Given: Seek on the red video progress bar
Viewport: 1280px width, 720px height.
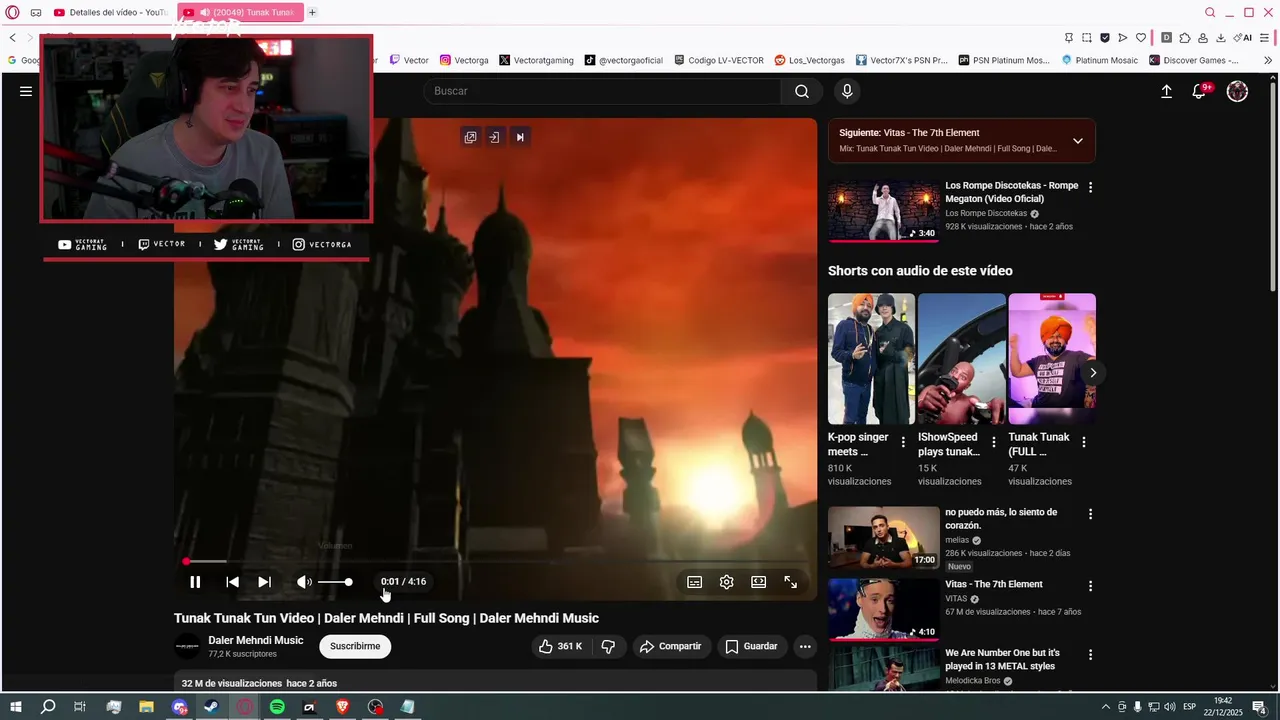Looking at the screenshot, I should 496,561.
